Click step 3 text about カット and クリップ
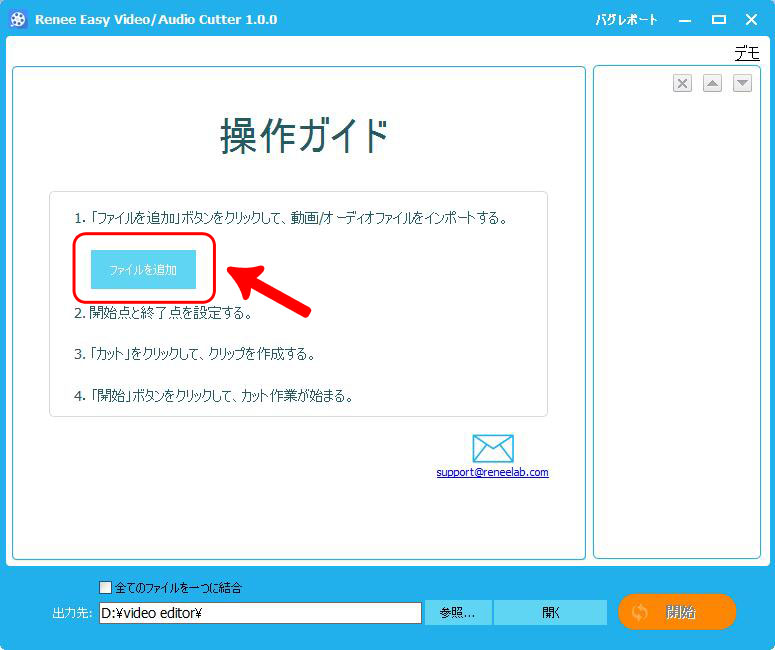775x650 pixels. 195,354
